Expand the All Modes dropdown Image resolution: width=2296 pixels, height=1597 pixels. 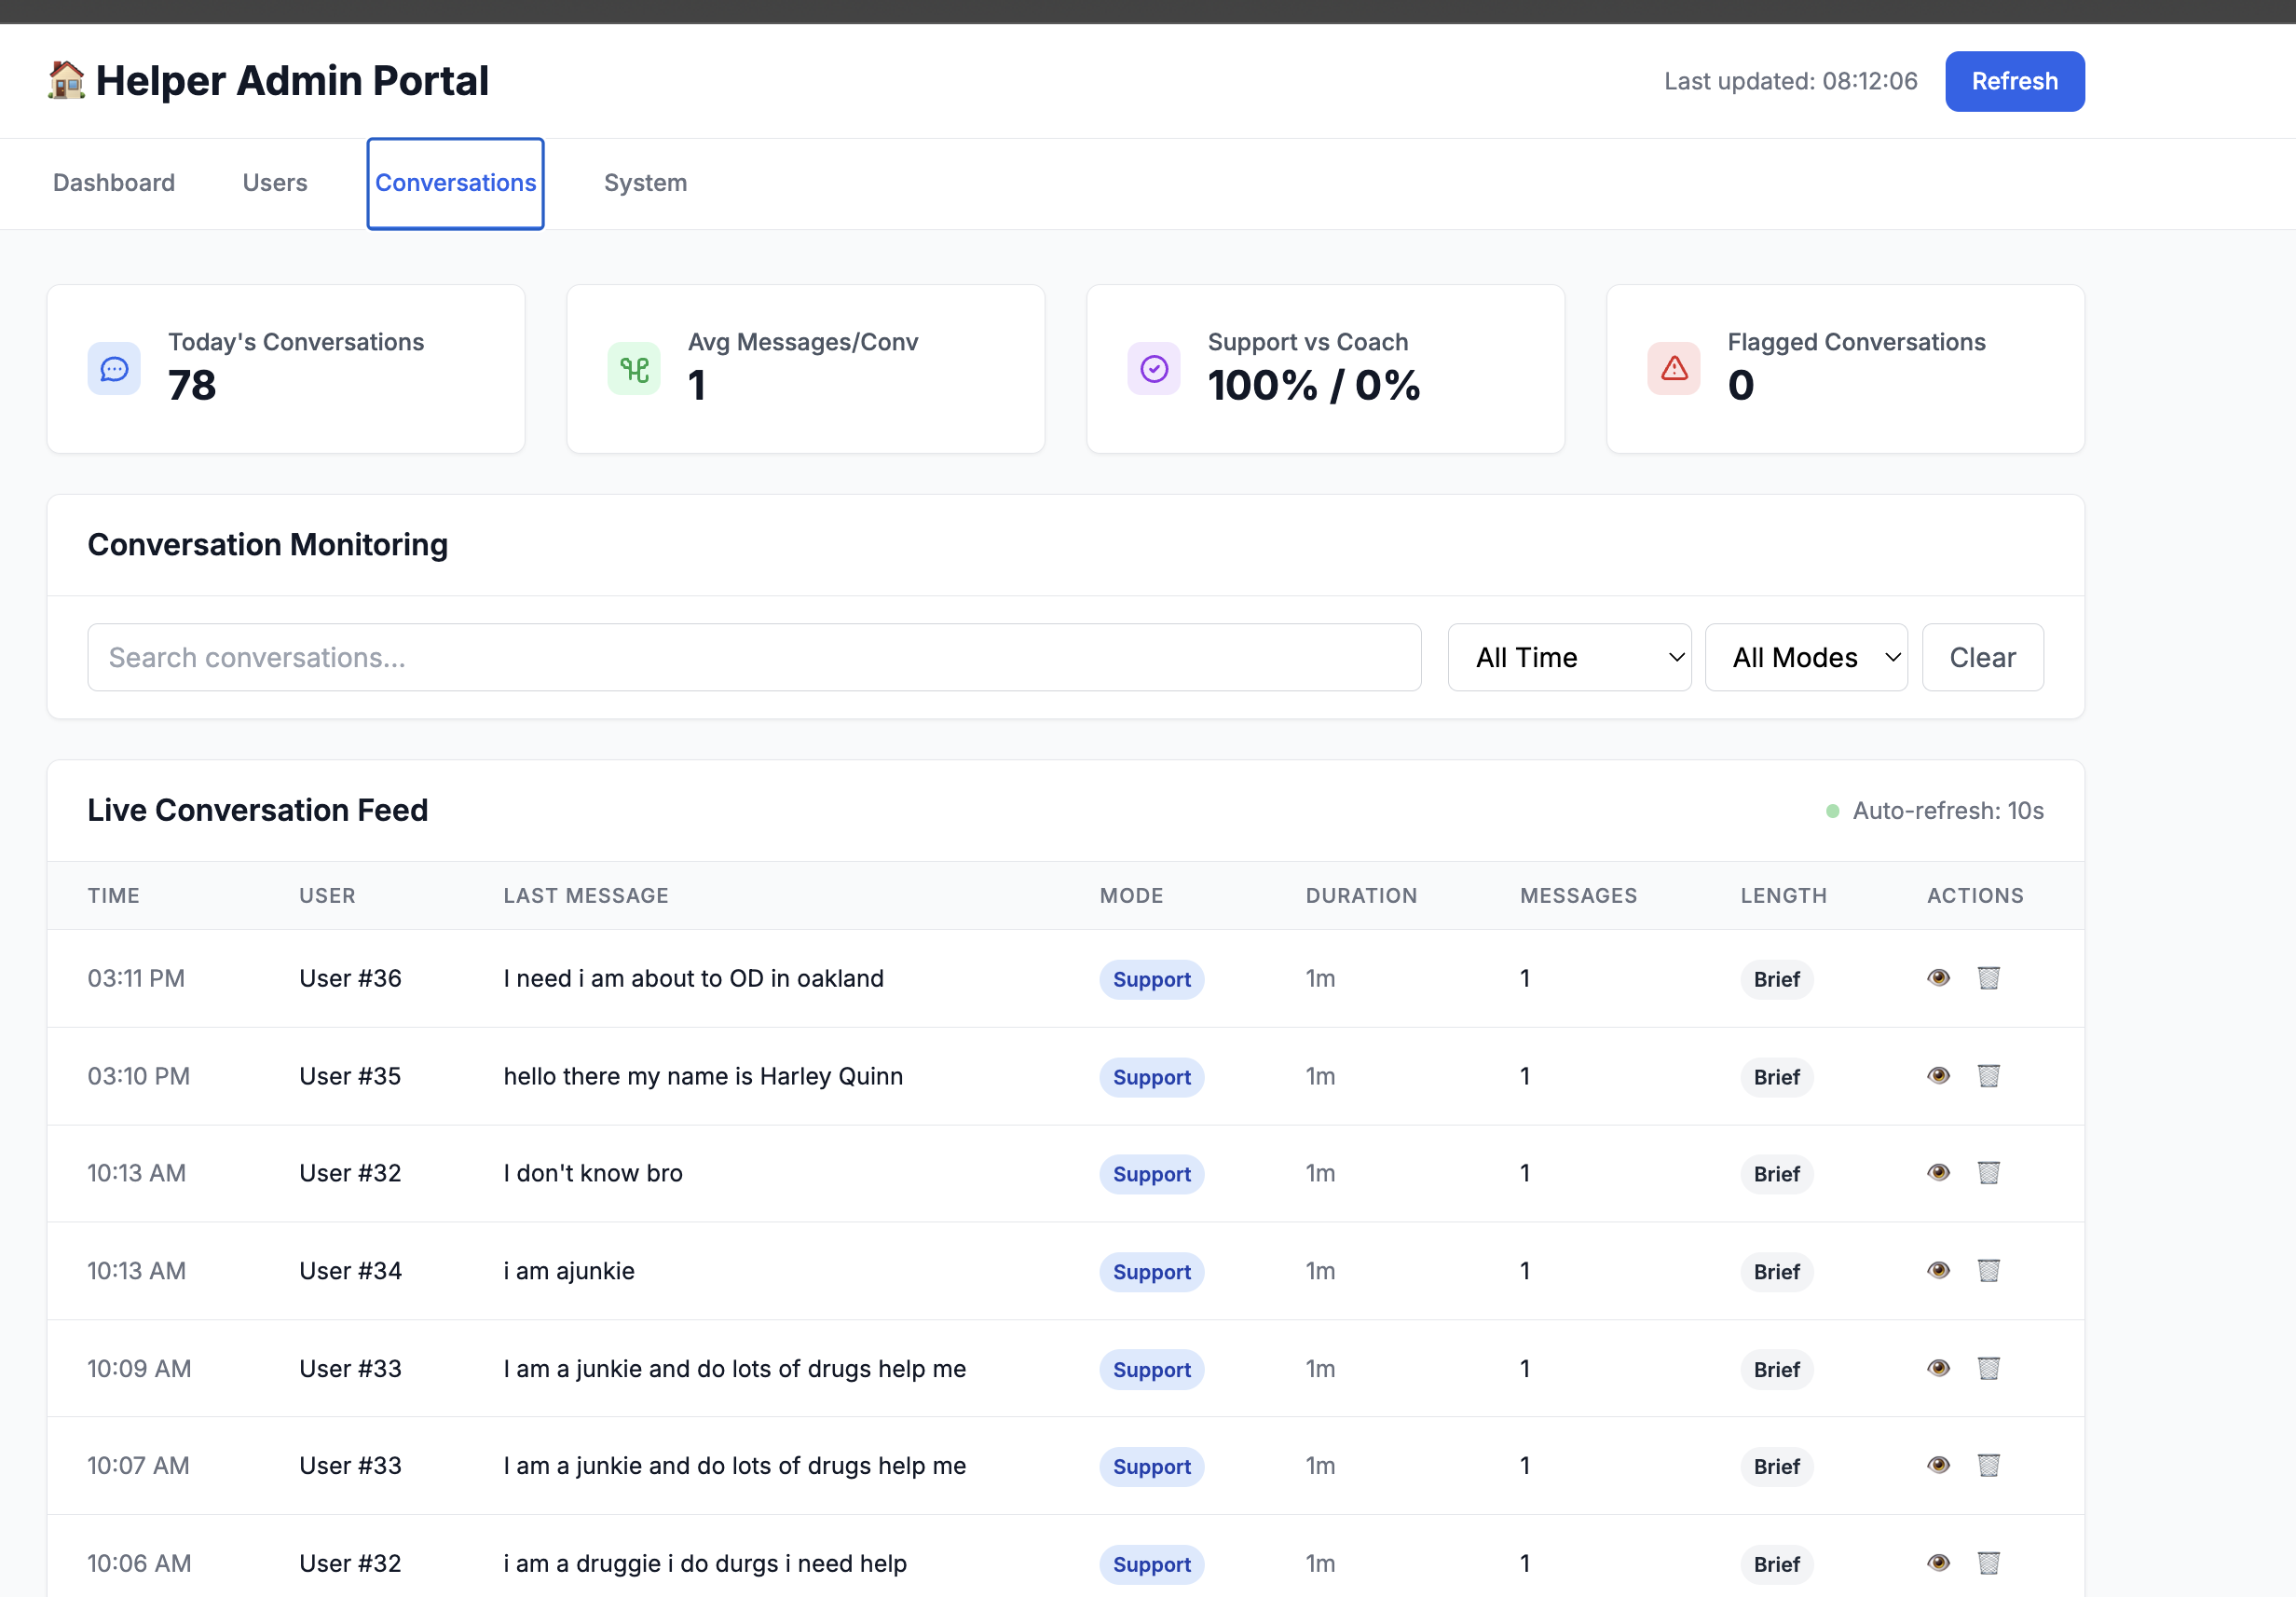click(x=1805, y=658)
